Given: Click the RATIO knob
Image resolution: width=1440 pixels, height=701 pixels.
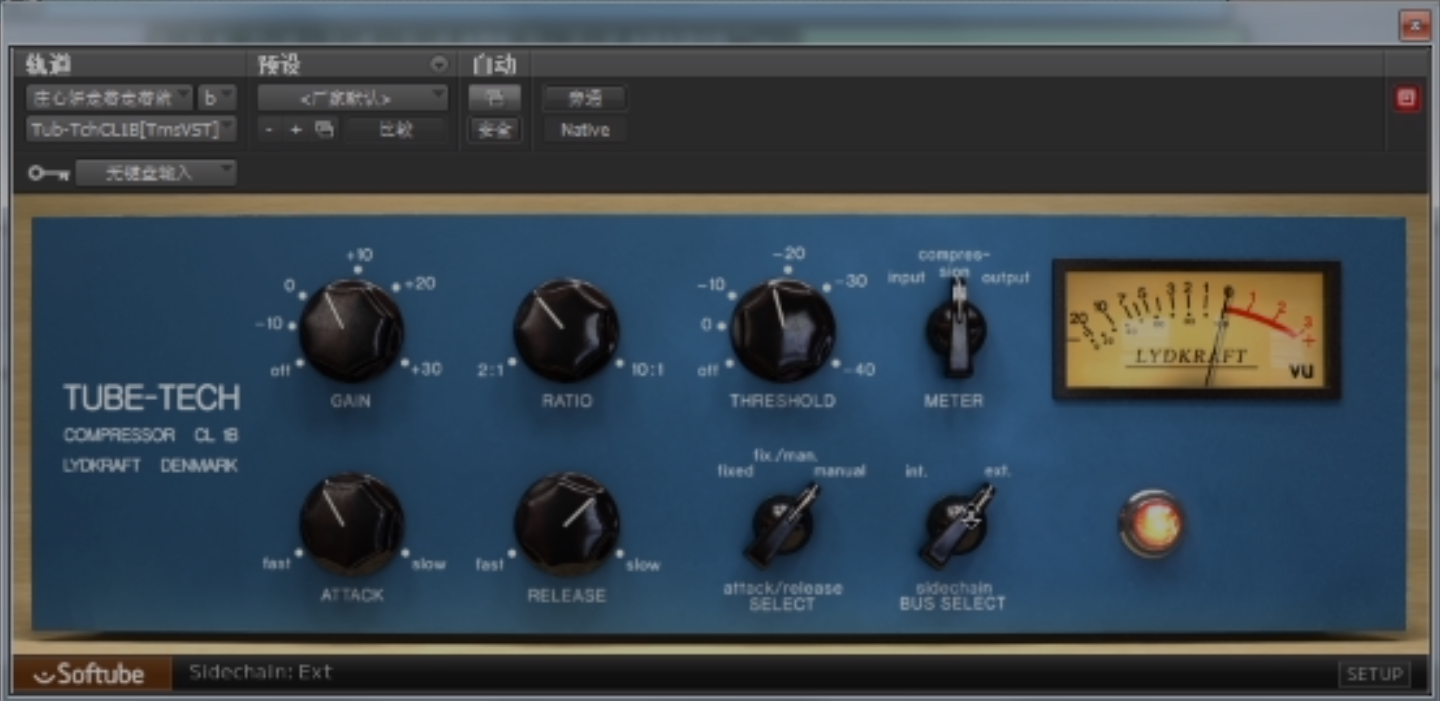Looking at the screenshot, I should [x=566, y=330].
